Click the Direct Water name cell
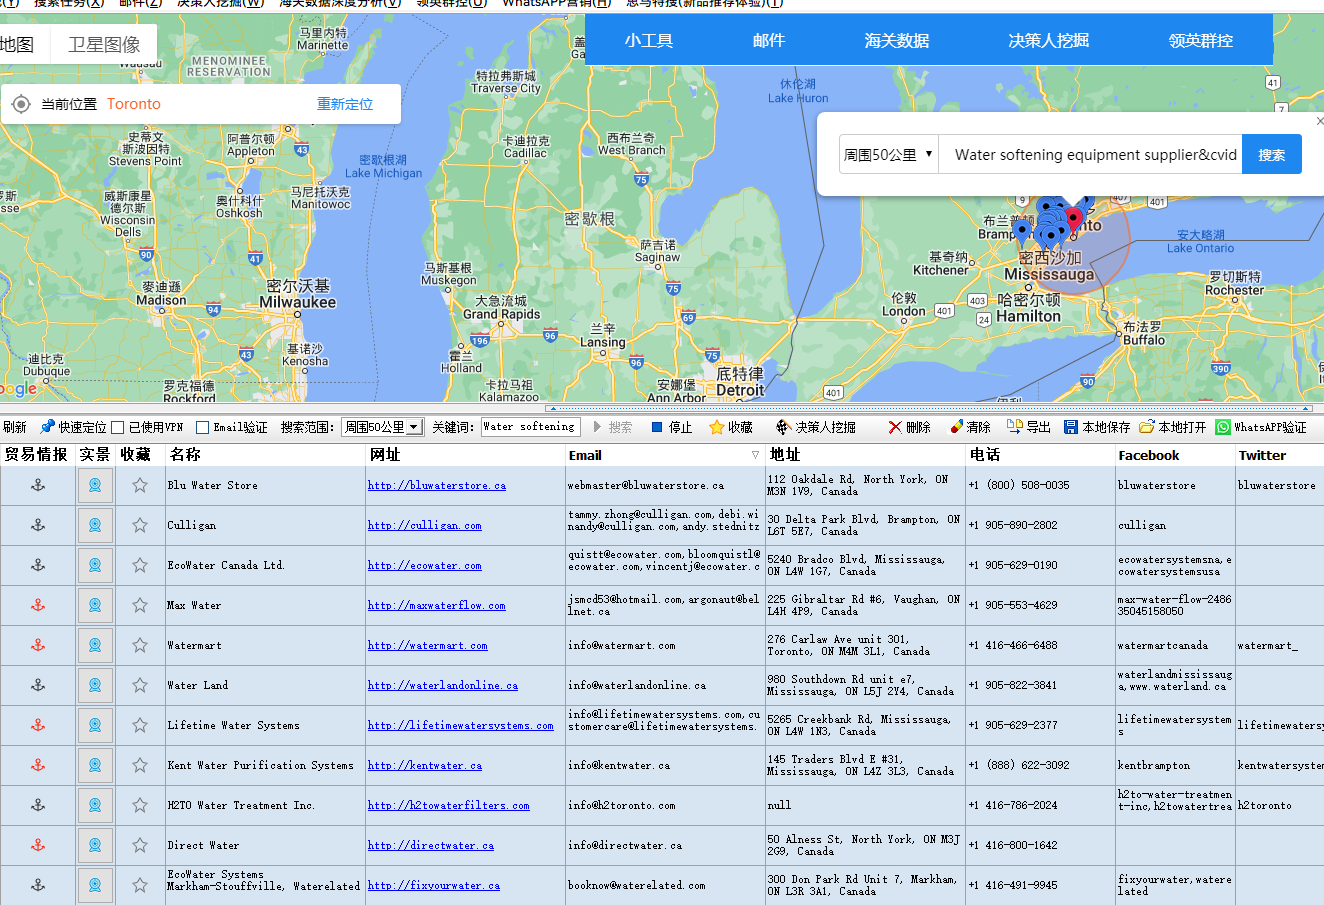Image resolution: width=1324 pixels, height=905 pixels. pos(265,845)
